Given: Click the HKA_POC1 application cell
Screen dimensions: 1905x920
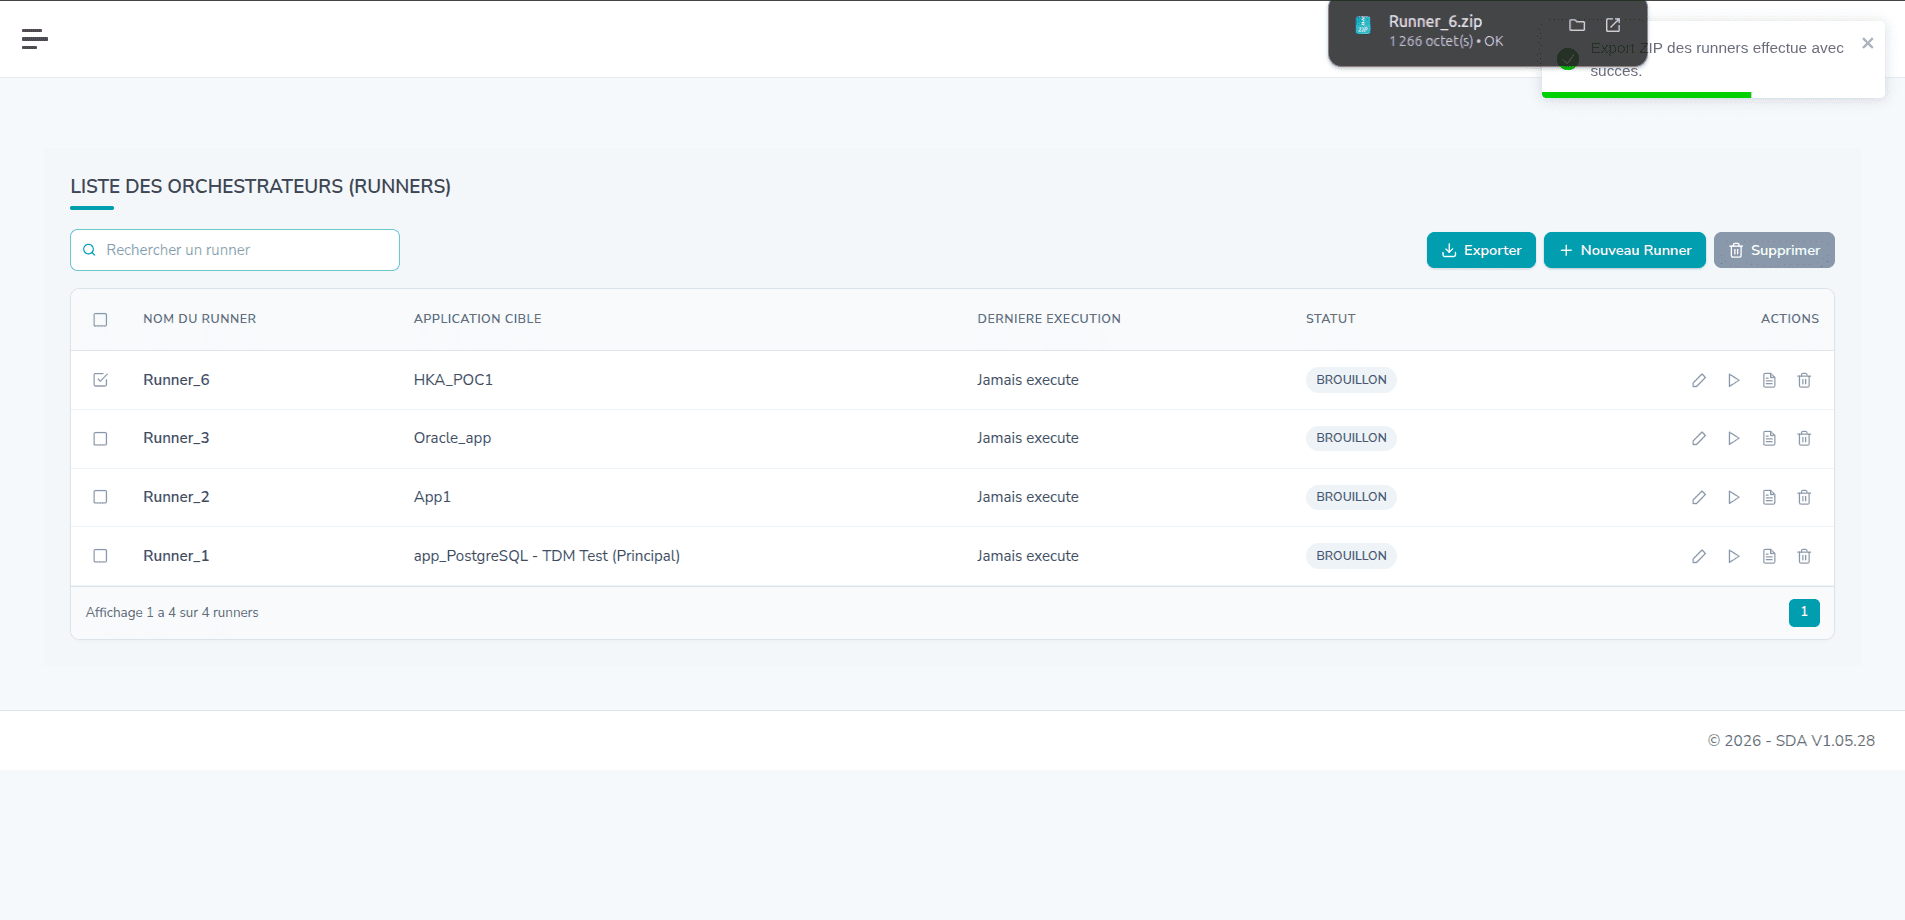Looking at the screenshot, I should tap(453, 380).
